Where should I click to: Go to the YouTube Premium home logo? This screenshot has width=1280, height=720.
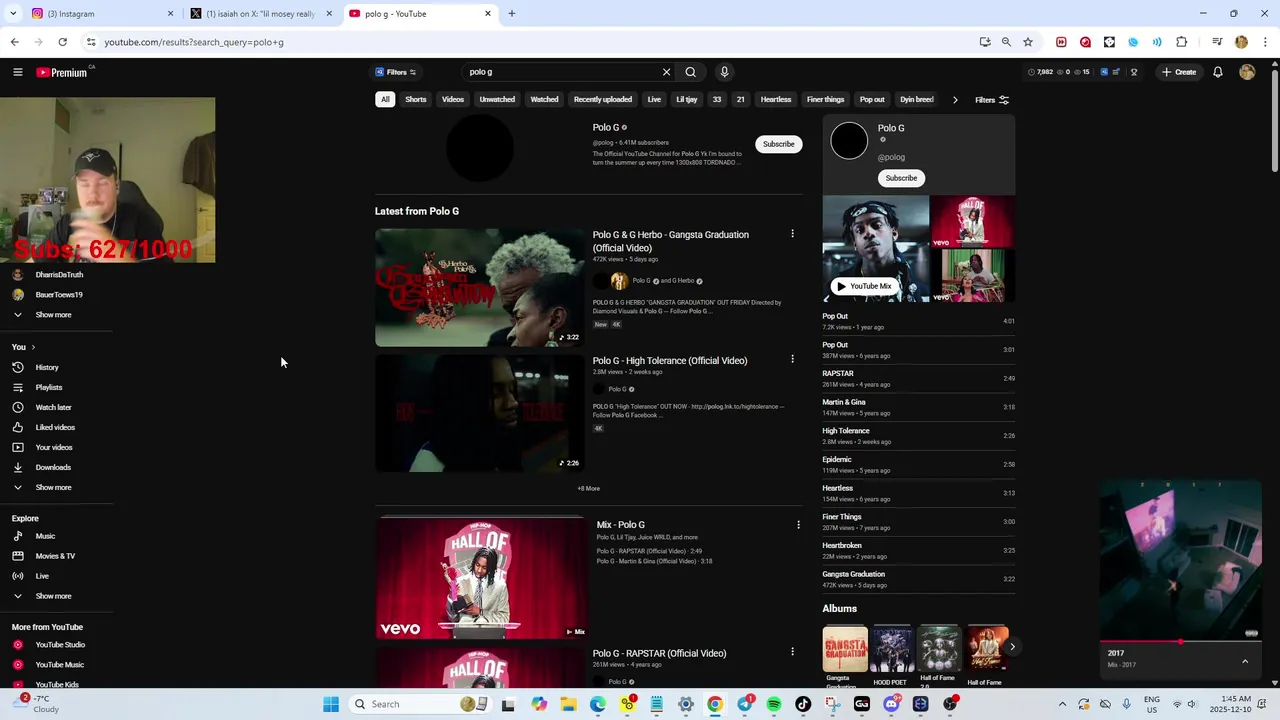[x=62, y=72]
